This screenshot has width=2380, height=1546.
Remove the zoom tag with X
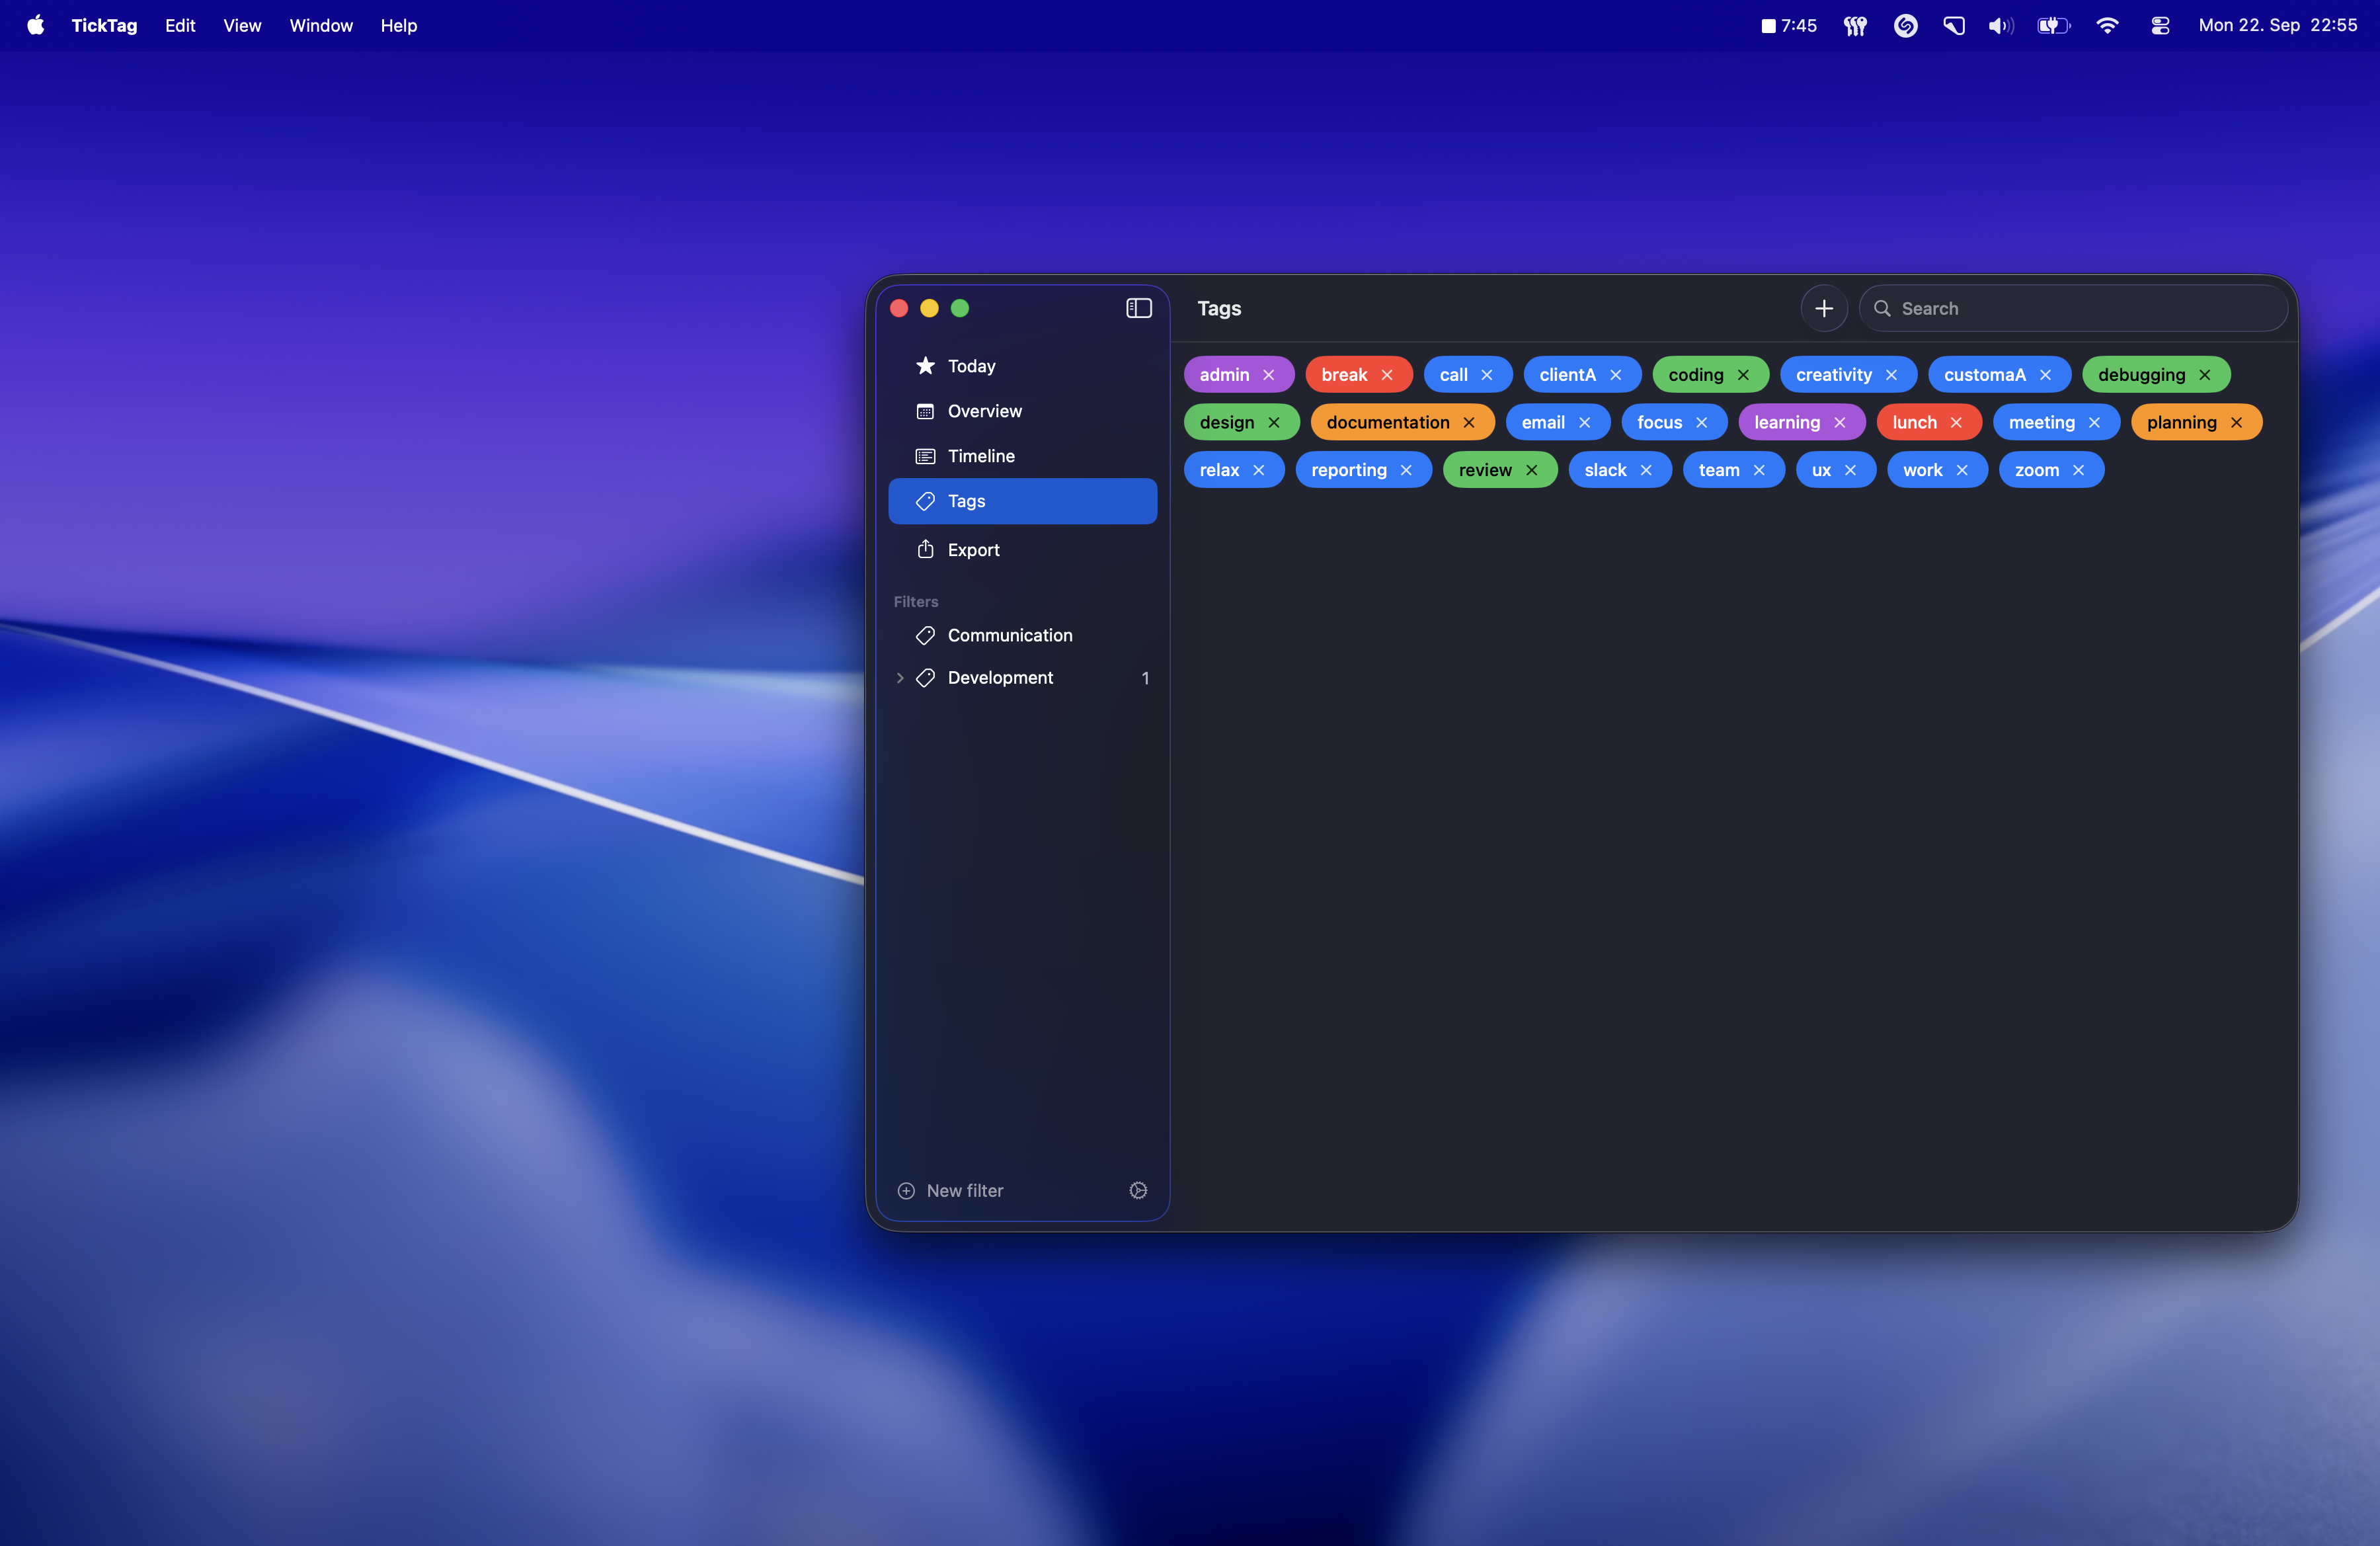[2078, 470]
